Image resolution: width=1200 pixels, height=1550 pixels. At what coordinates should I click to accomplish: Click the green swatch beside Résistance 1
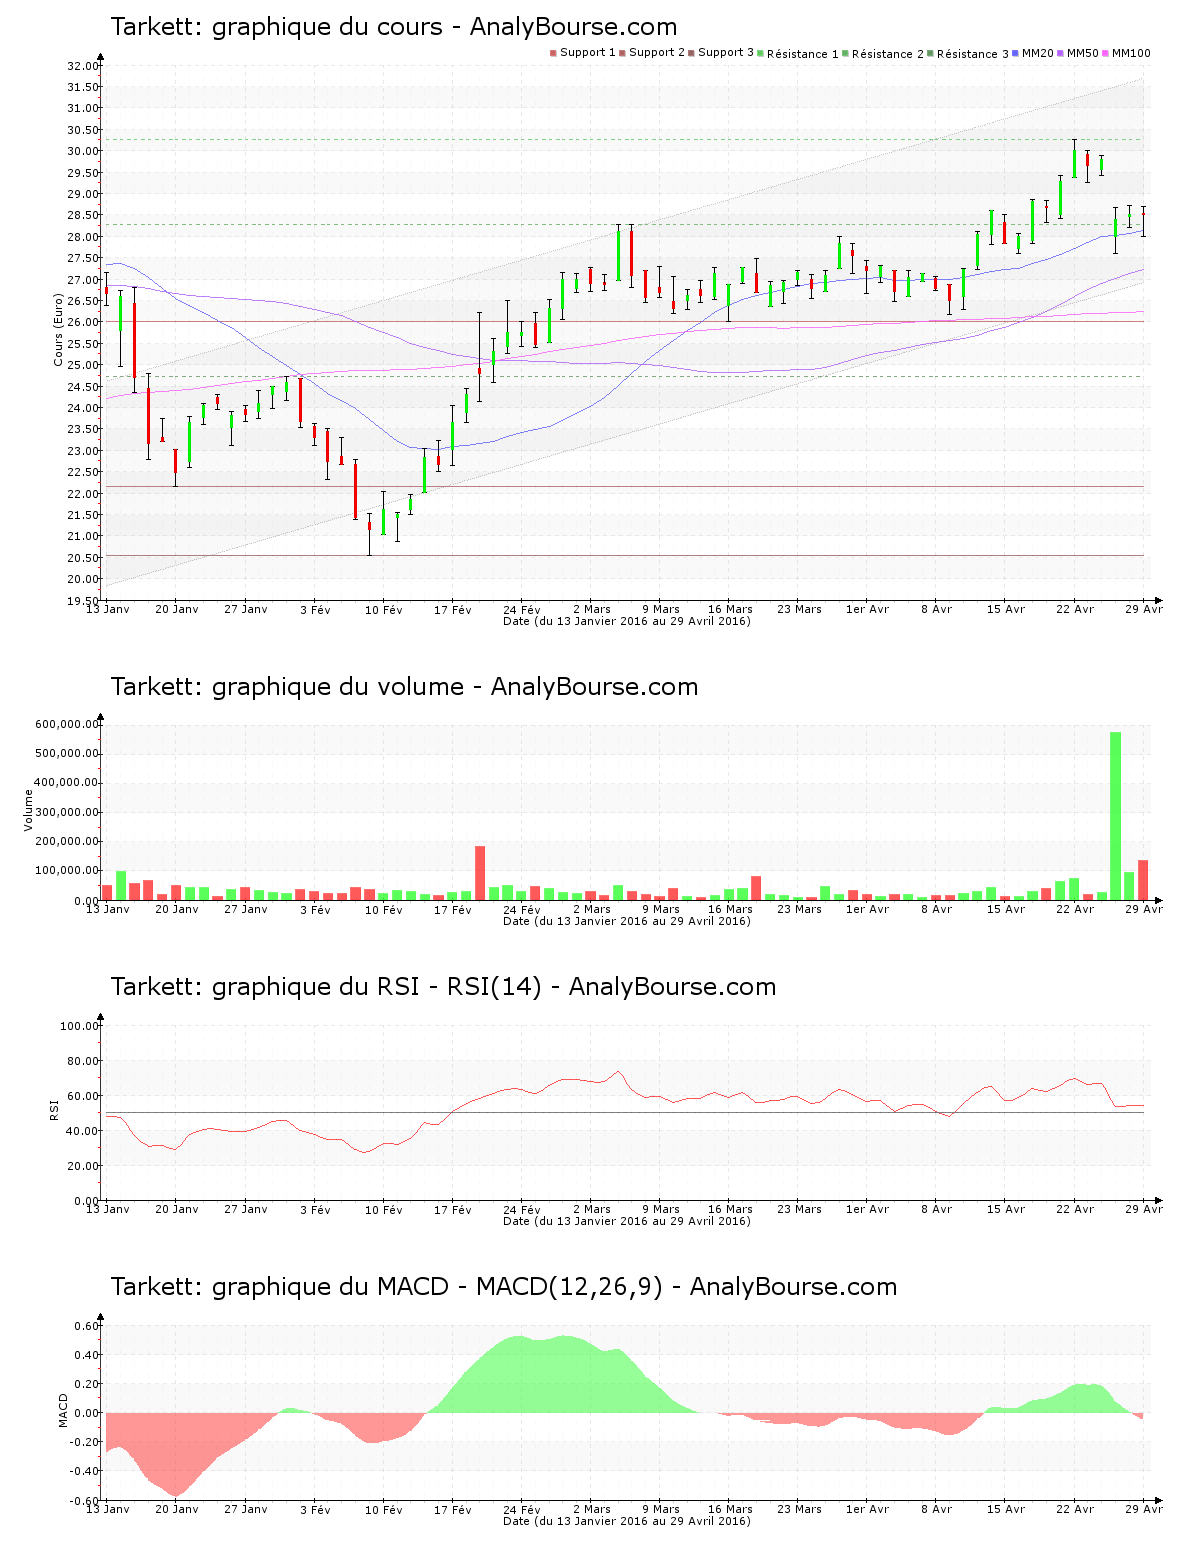pos(761,53)
